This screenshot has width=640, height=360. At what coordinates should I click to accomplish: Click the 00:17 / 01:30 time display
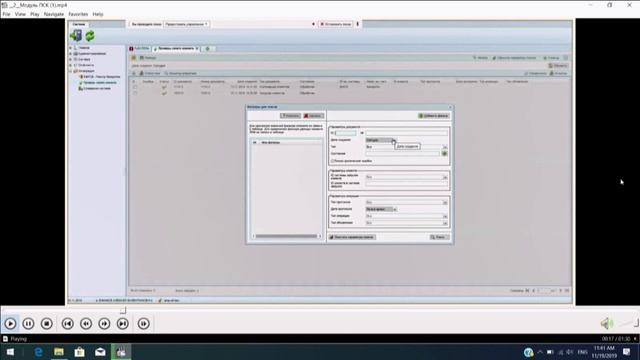[616, 339]
